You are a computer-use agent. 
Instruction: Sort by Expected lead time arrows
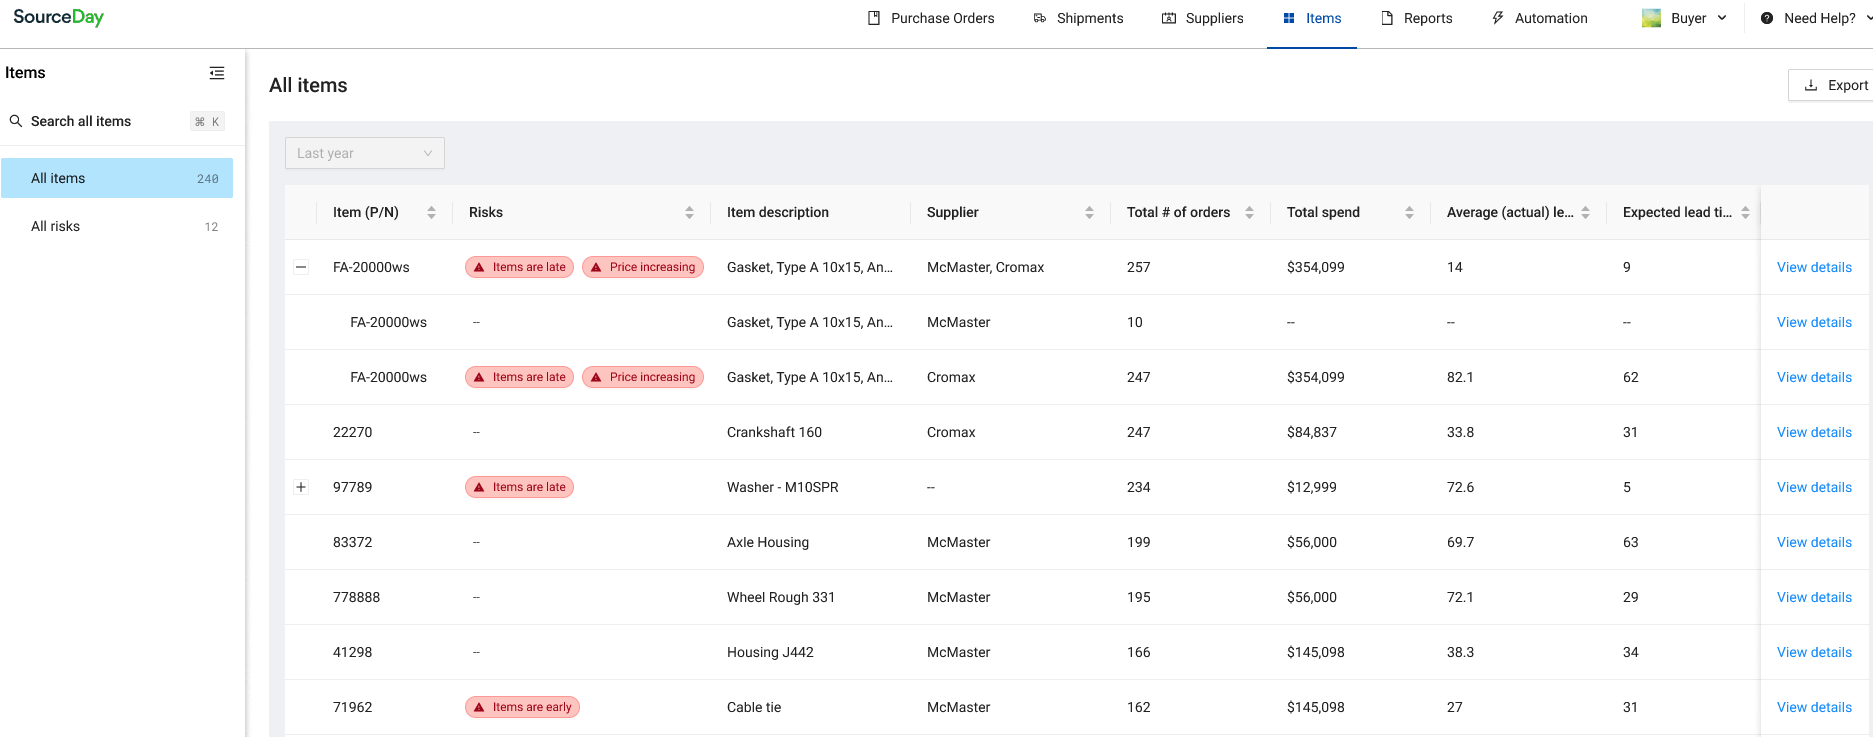[1745, 212]
